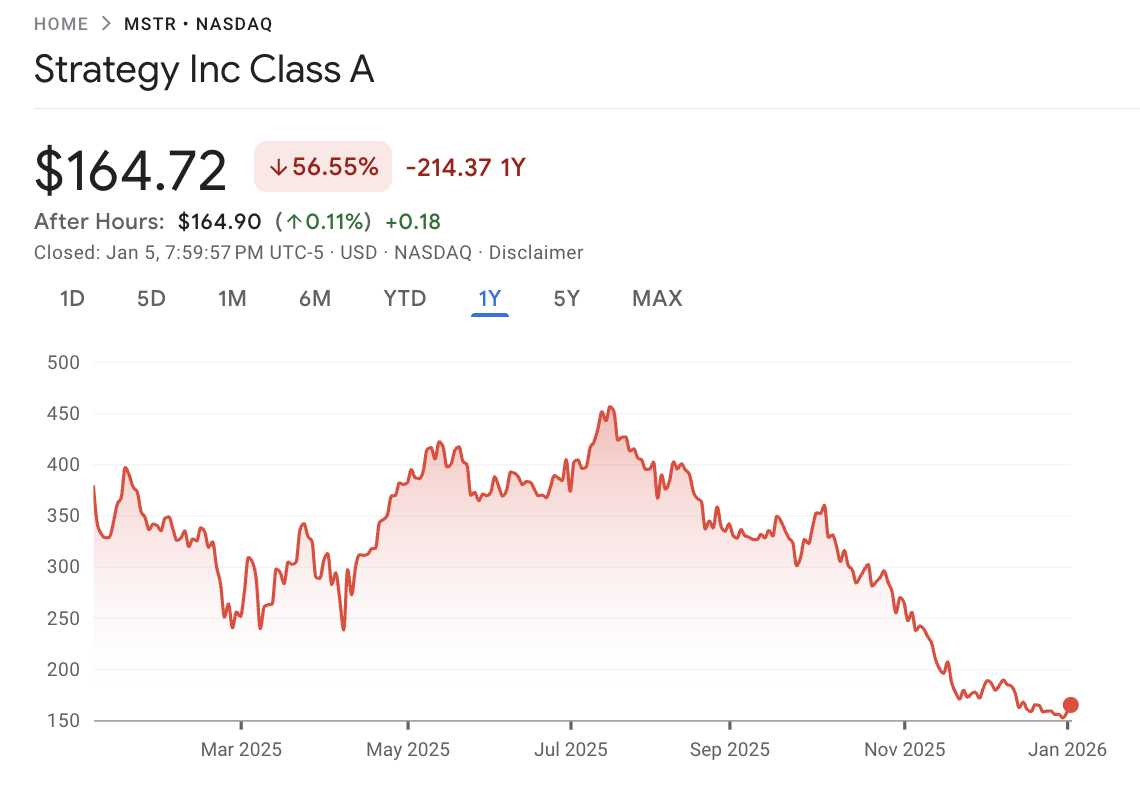Switch chart to 6M range

click(314, 298)
